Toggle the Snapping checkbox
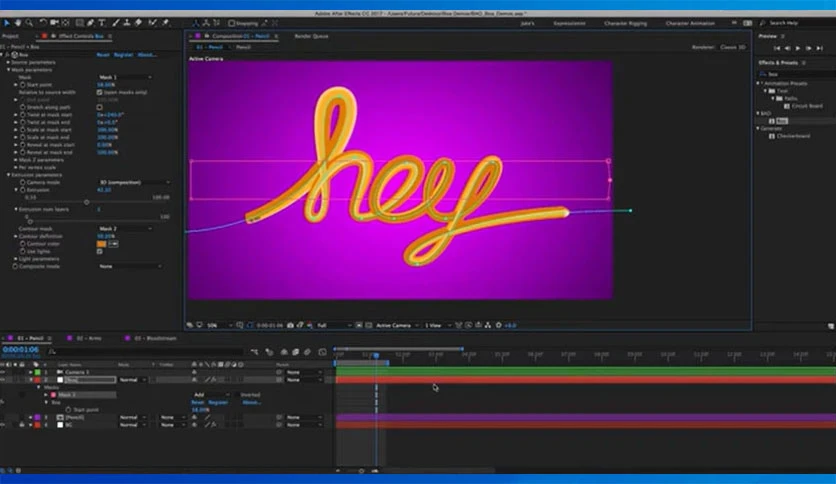The width and height of the screenshot is (836, 484). click(231, 23)
